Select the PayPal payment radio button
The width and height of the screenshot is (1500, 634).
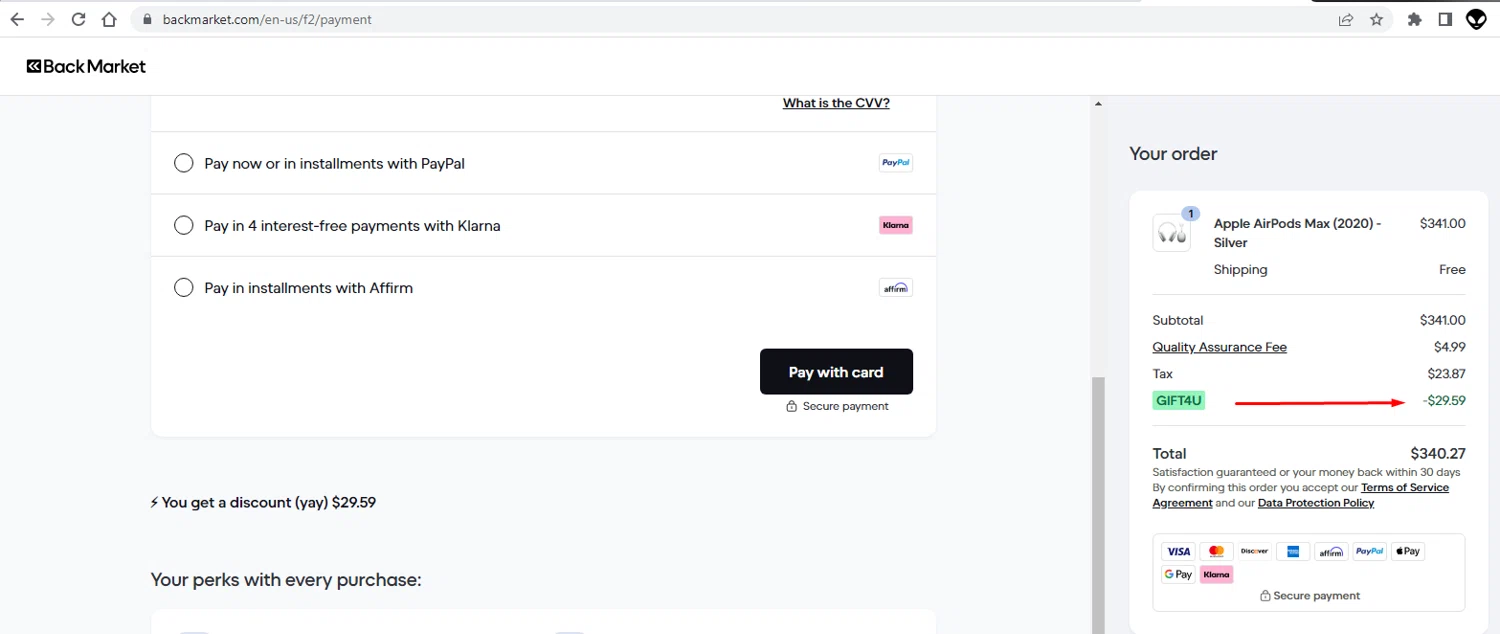point(184,163)
